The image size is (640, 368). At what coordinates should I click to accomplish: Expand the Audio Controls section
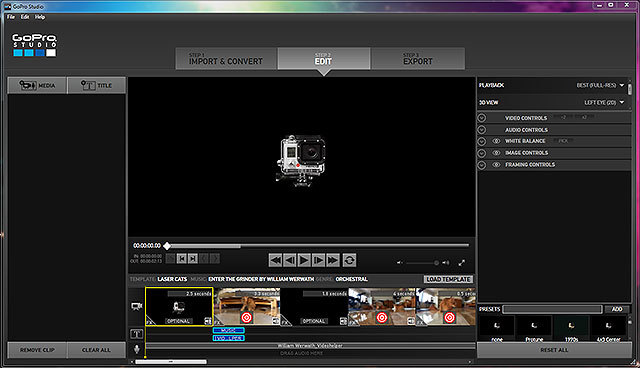(482, 130)
